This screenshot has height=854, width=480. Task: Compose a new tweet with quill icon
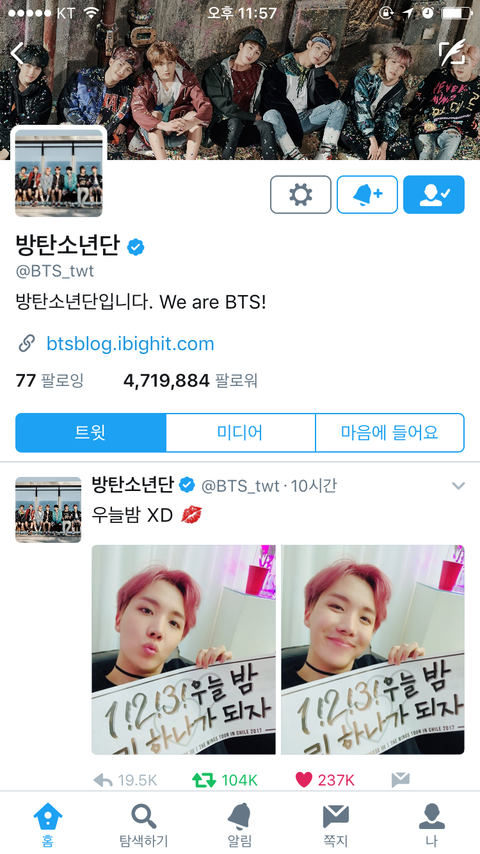pyautogui.click(x=452, y=52)
